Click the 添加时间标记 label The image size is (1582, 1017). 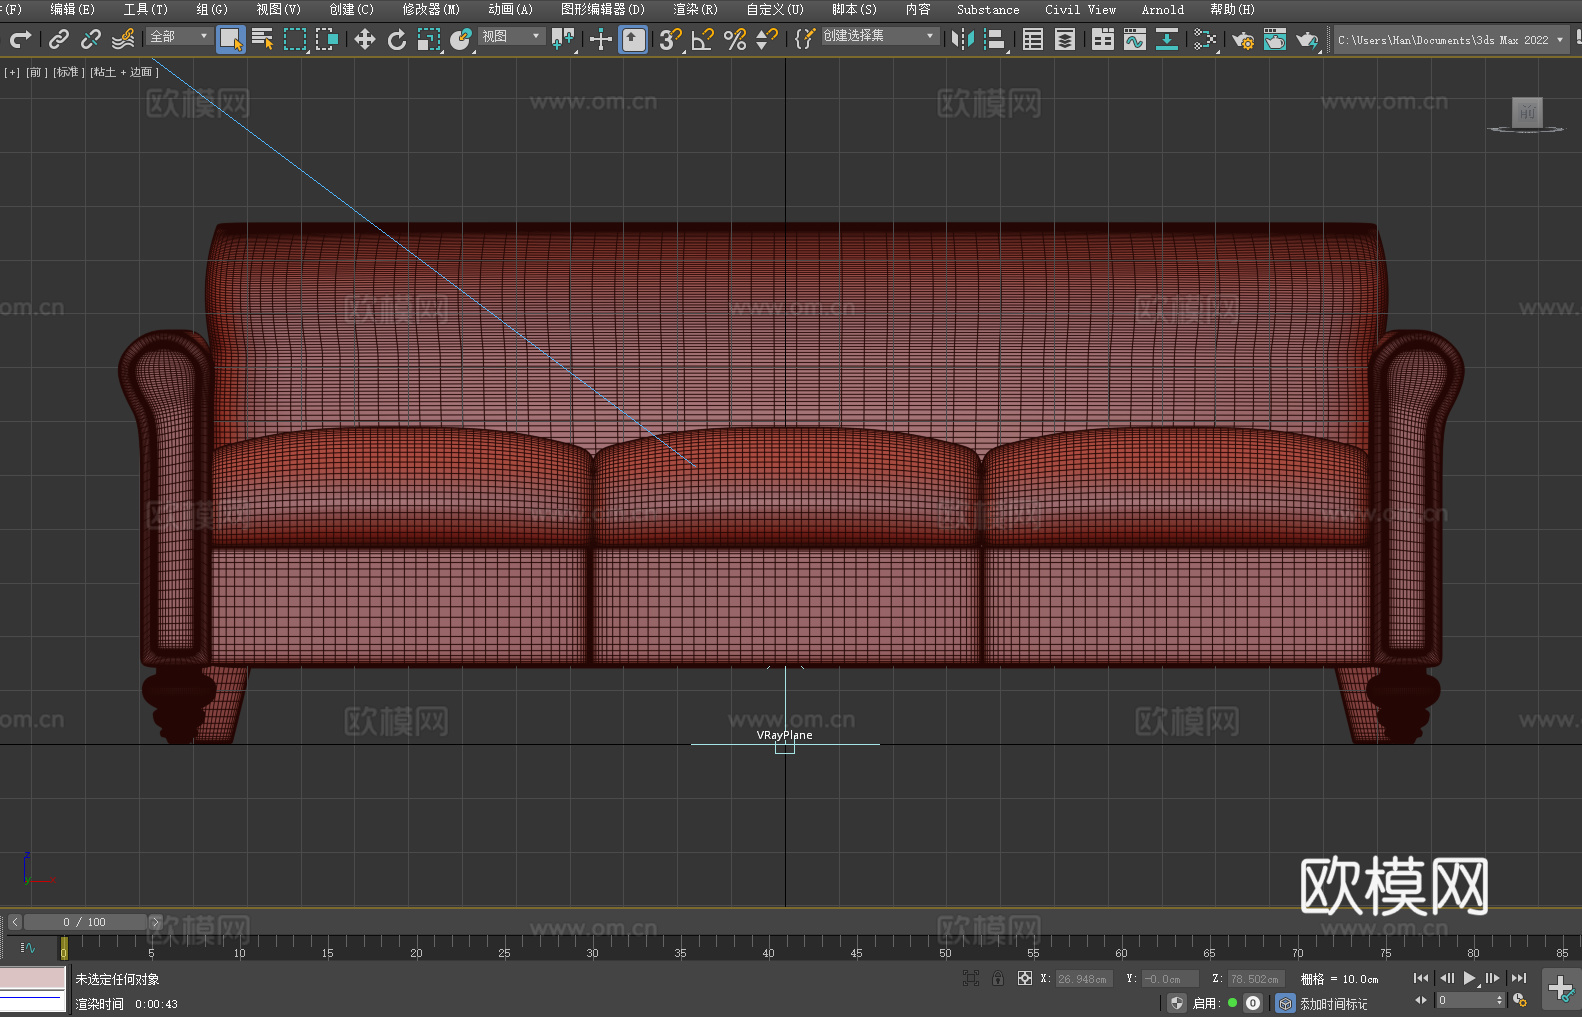click(x=1333, y=1003)
